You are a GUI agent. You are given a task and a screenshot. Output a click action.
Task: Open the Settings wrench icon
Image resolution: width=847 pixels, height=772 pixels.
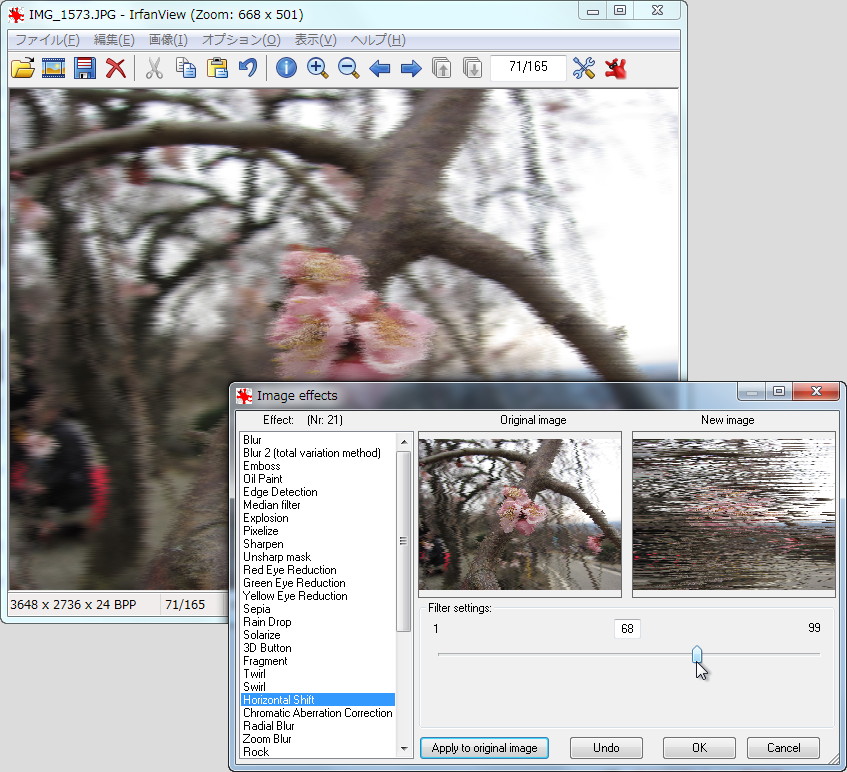[x=584, y=68]
